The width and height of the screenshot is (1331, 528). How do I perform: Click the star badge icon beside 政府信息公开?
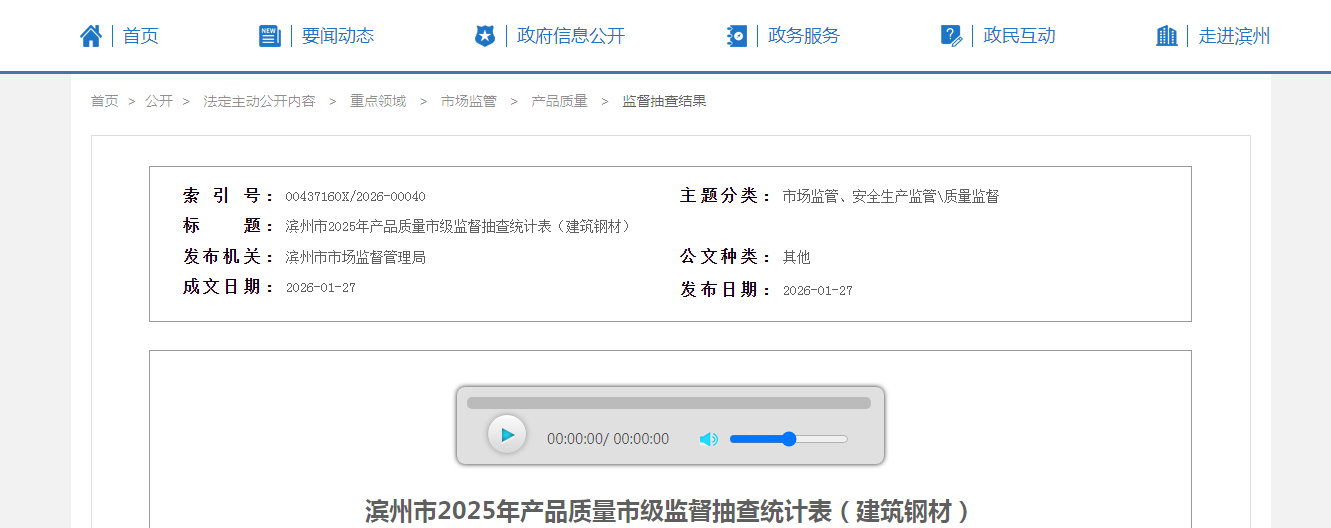(485, 36)
